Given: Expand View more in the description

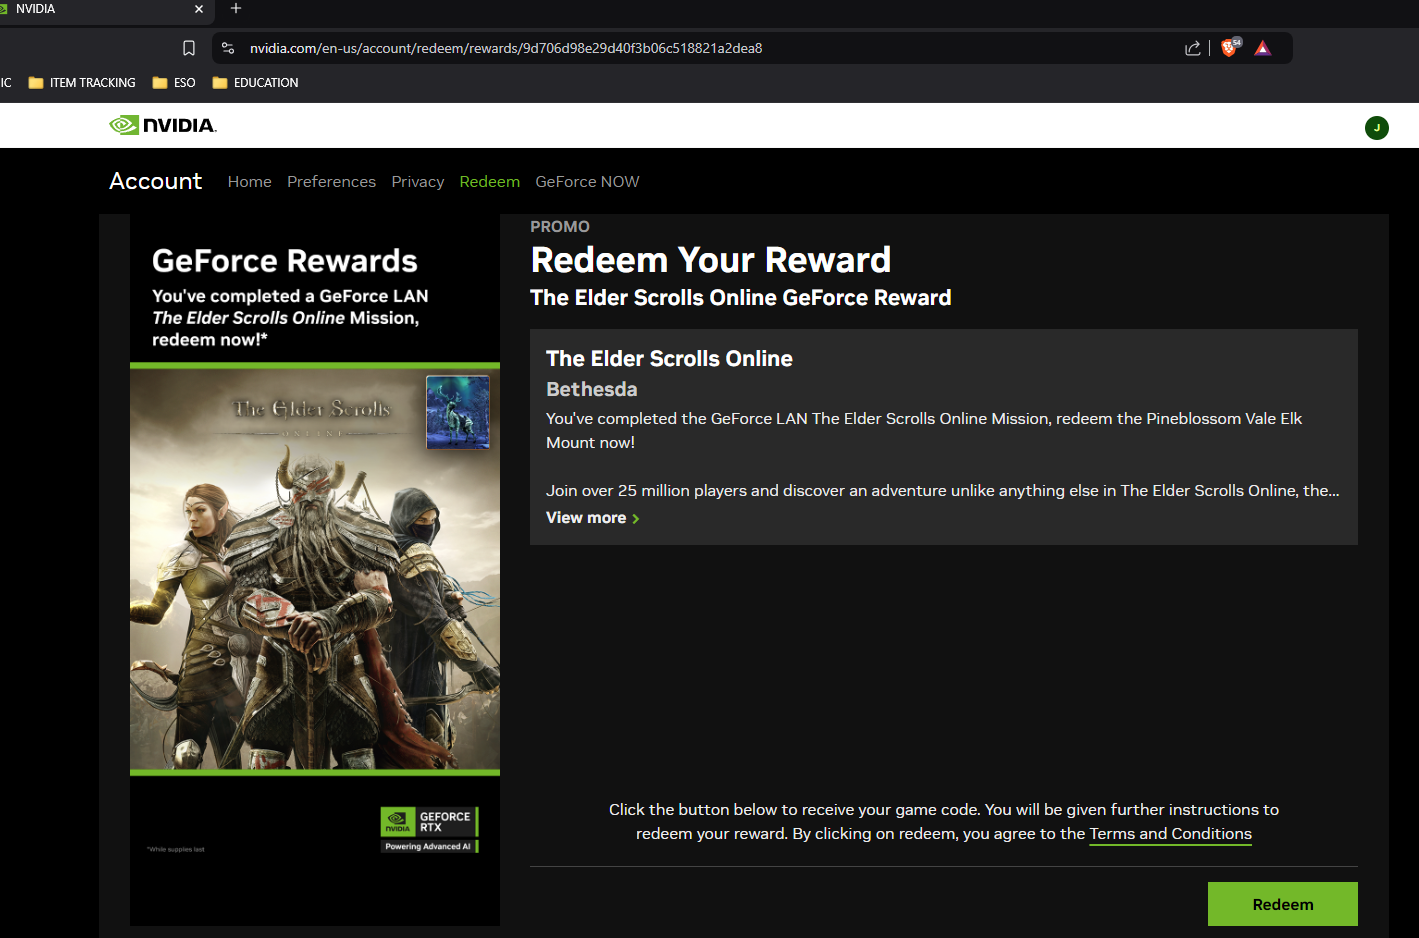Looking at the screenshot, I should coord(592,518).
